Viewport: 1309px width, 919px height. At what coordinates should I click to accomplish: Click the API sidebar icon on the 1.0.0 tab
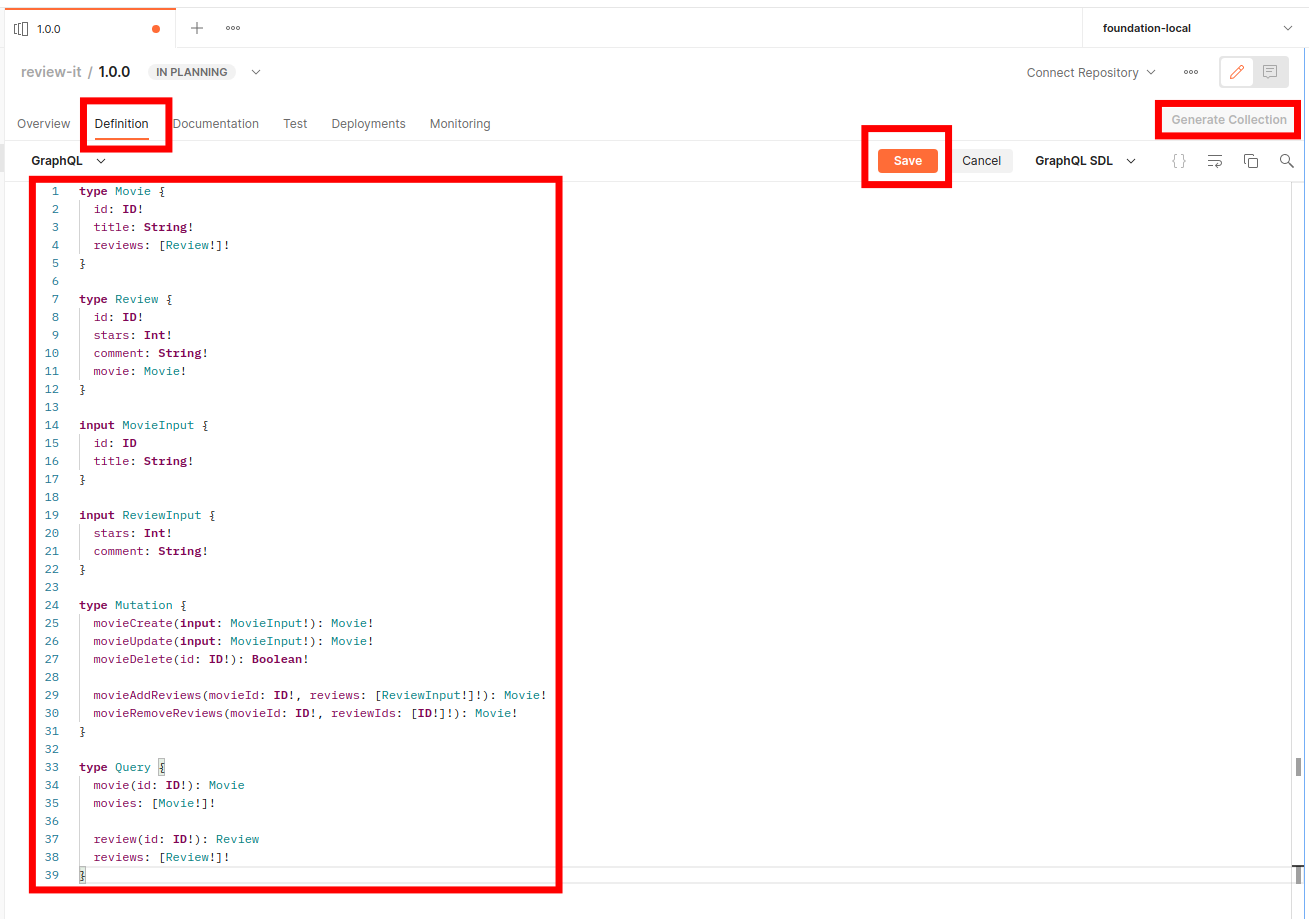[21, 28]
